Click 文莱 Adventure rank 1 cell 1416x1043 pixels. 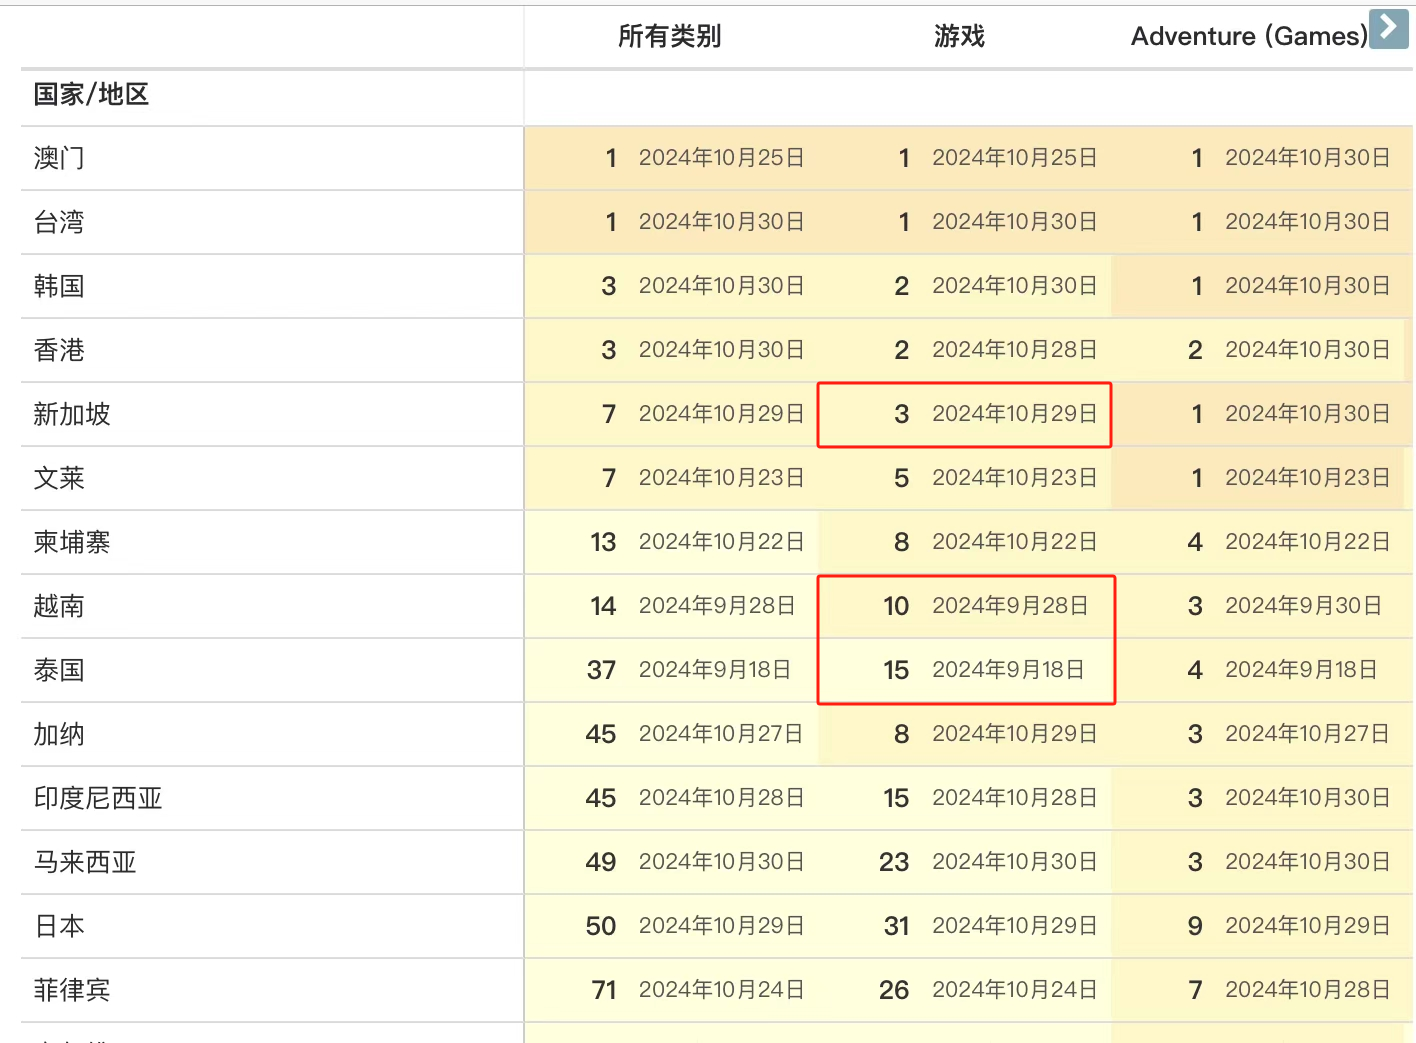[1261, 478]
